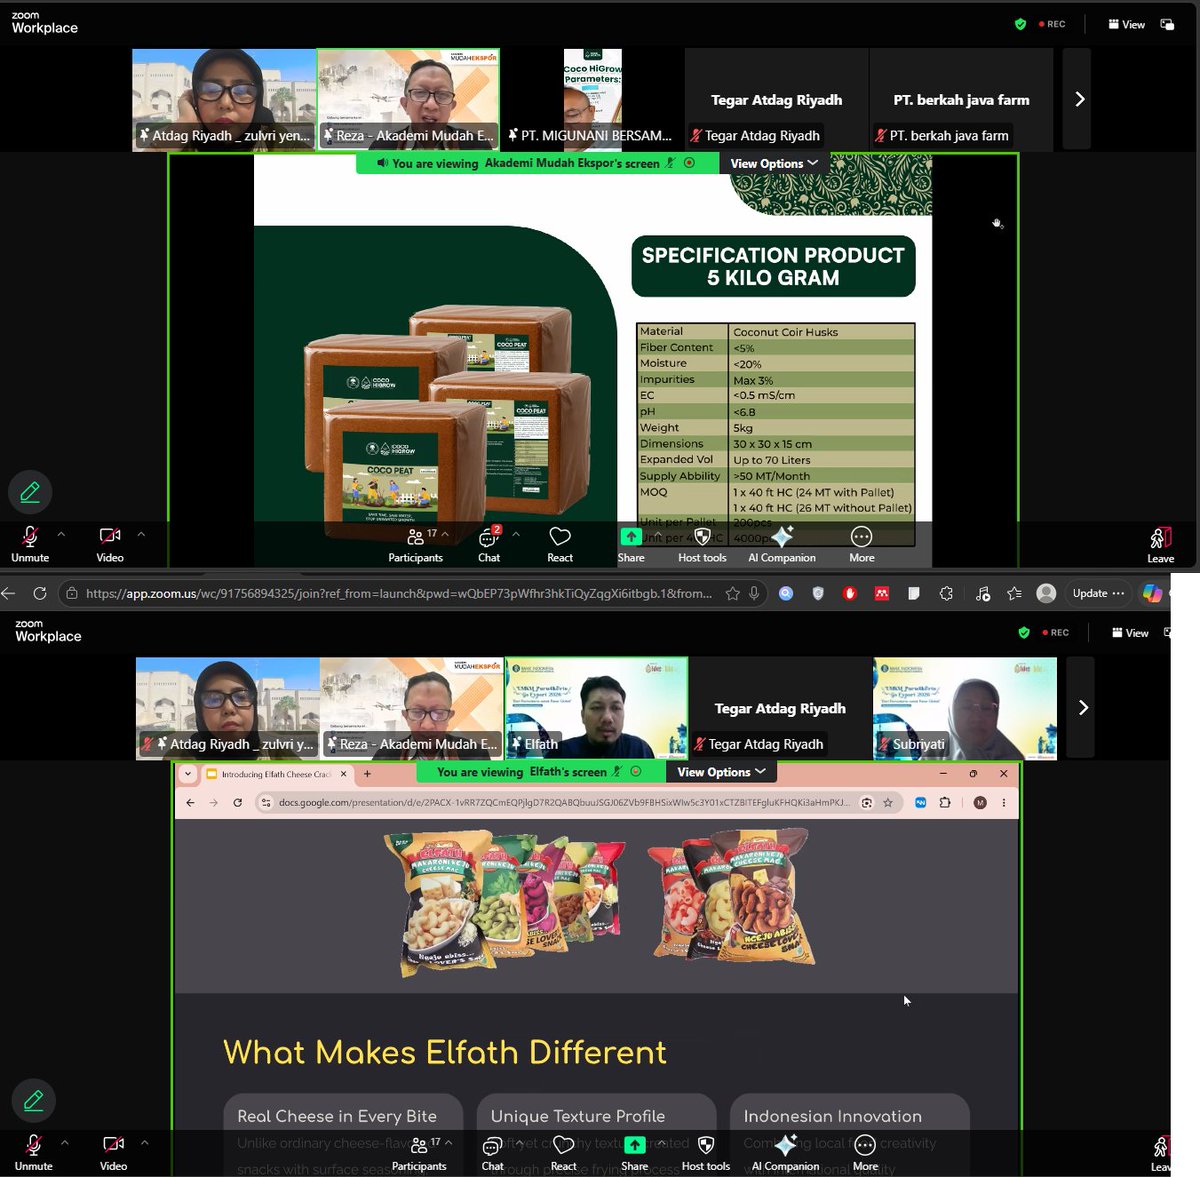Open Participants panel in Akademi Mudah Ekspor screen window
The image size is (1200, 1177).
coord(415,545)
